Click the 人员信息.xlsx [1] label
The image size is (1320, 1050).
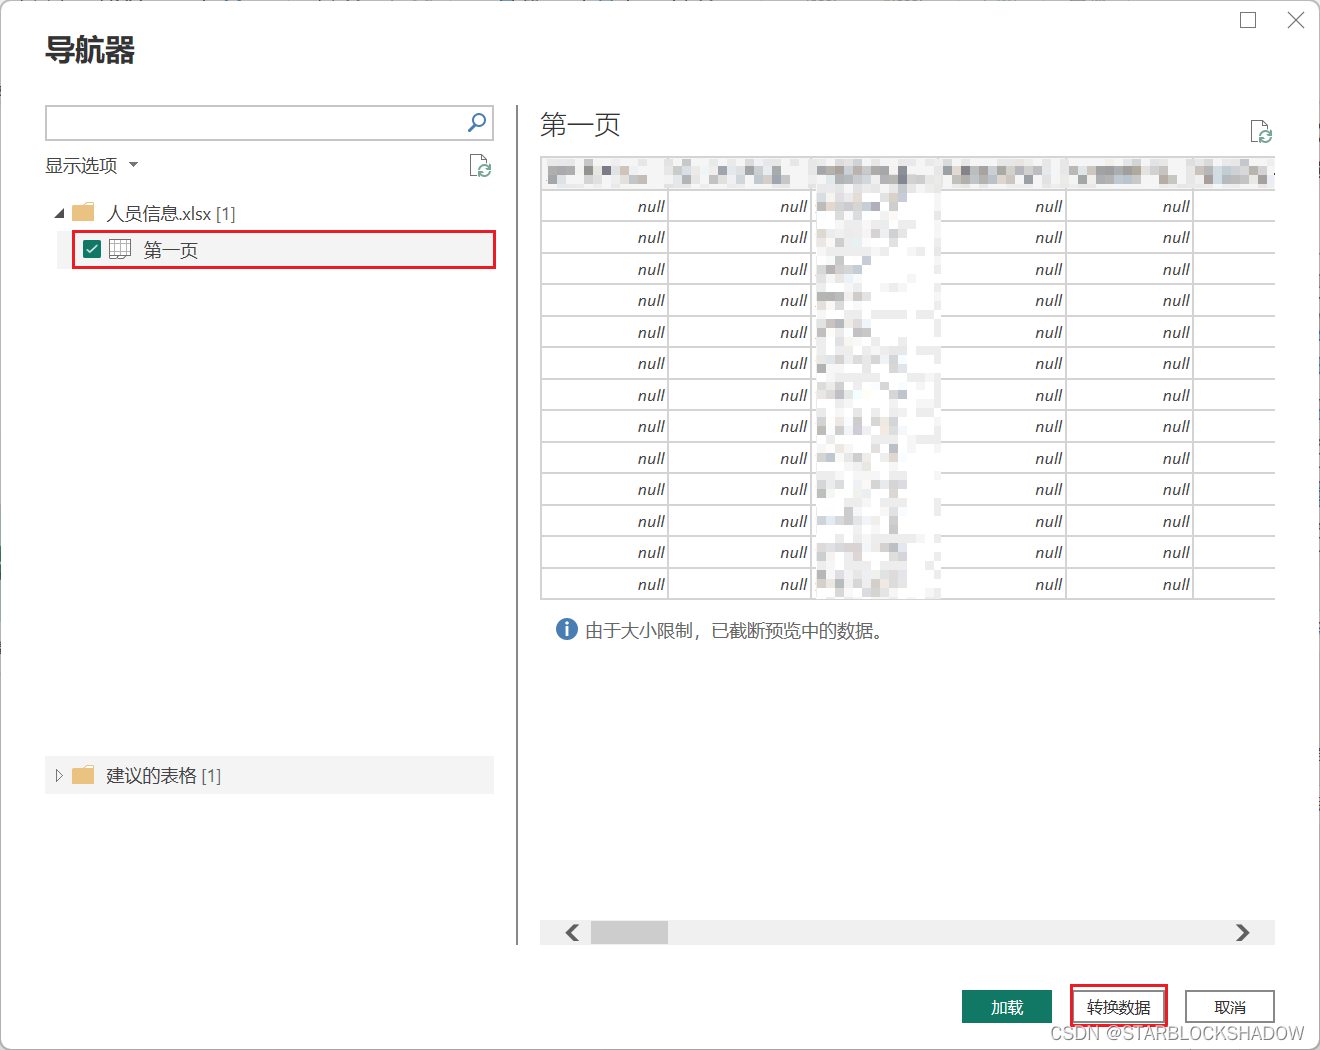(x=171, y=213)
